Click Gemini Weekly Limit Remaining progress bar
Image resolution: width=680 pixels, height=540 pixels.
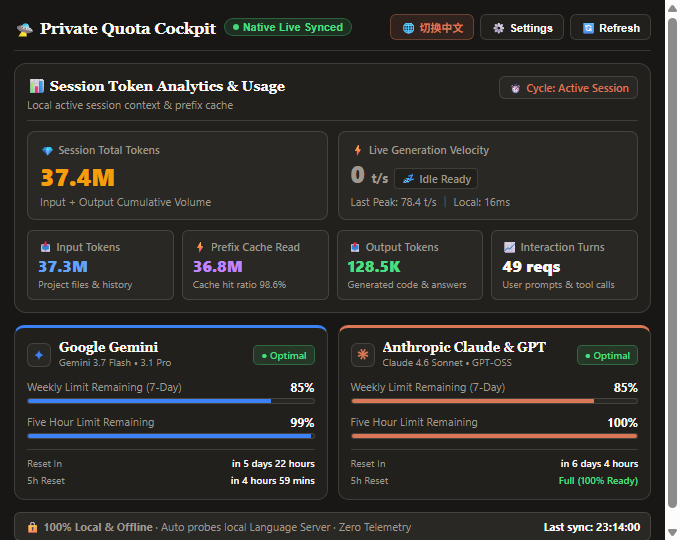click(171, 401)
